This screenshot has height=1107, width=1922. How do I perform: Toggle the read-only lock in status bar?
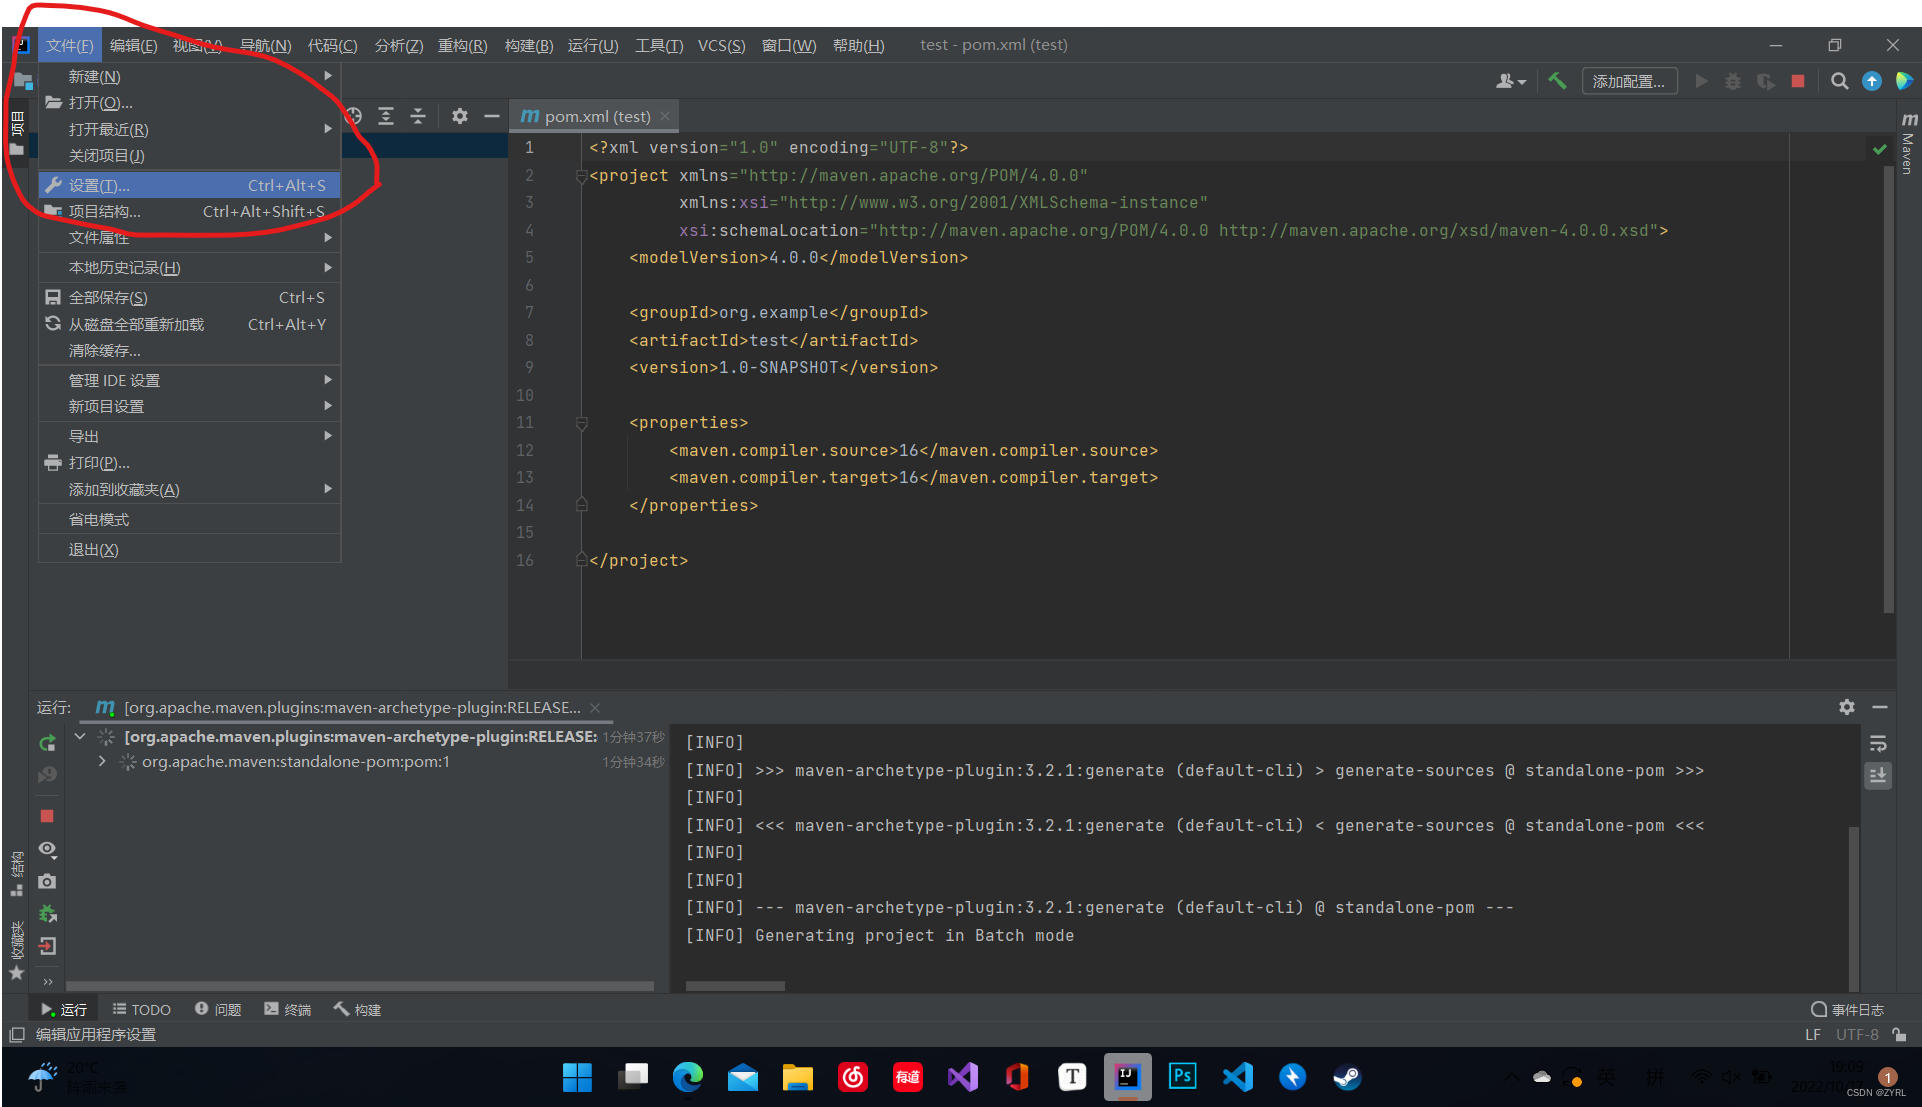click(x=1900, y=1034)
